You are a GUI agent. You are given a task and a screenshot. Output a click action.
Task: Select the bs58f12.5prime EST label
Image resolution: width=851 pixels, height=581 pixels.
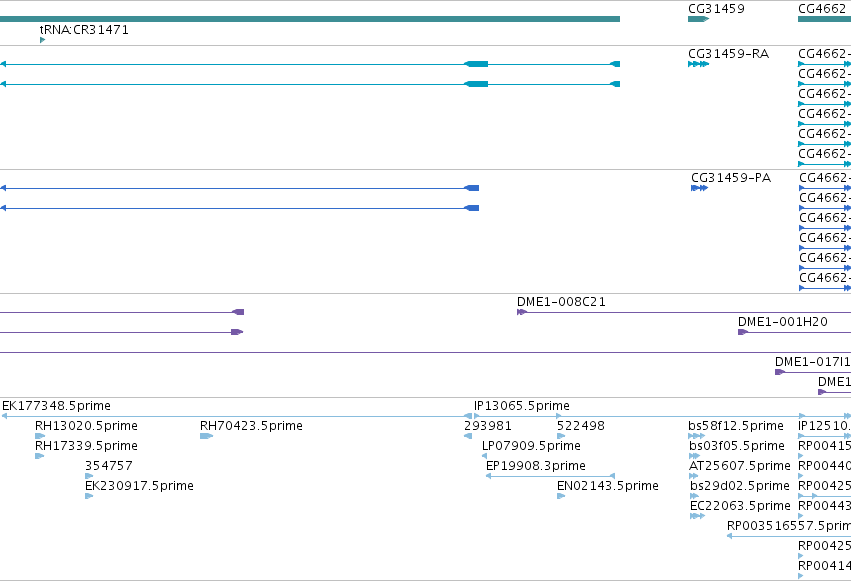(736, 426)
